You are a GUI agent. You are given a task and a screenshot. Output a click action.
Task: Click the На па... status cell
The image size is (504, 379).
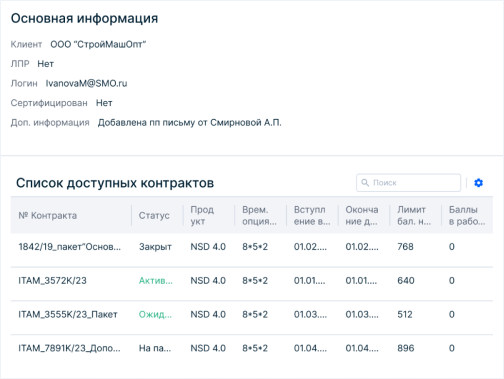pos(155,348)
